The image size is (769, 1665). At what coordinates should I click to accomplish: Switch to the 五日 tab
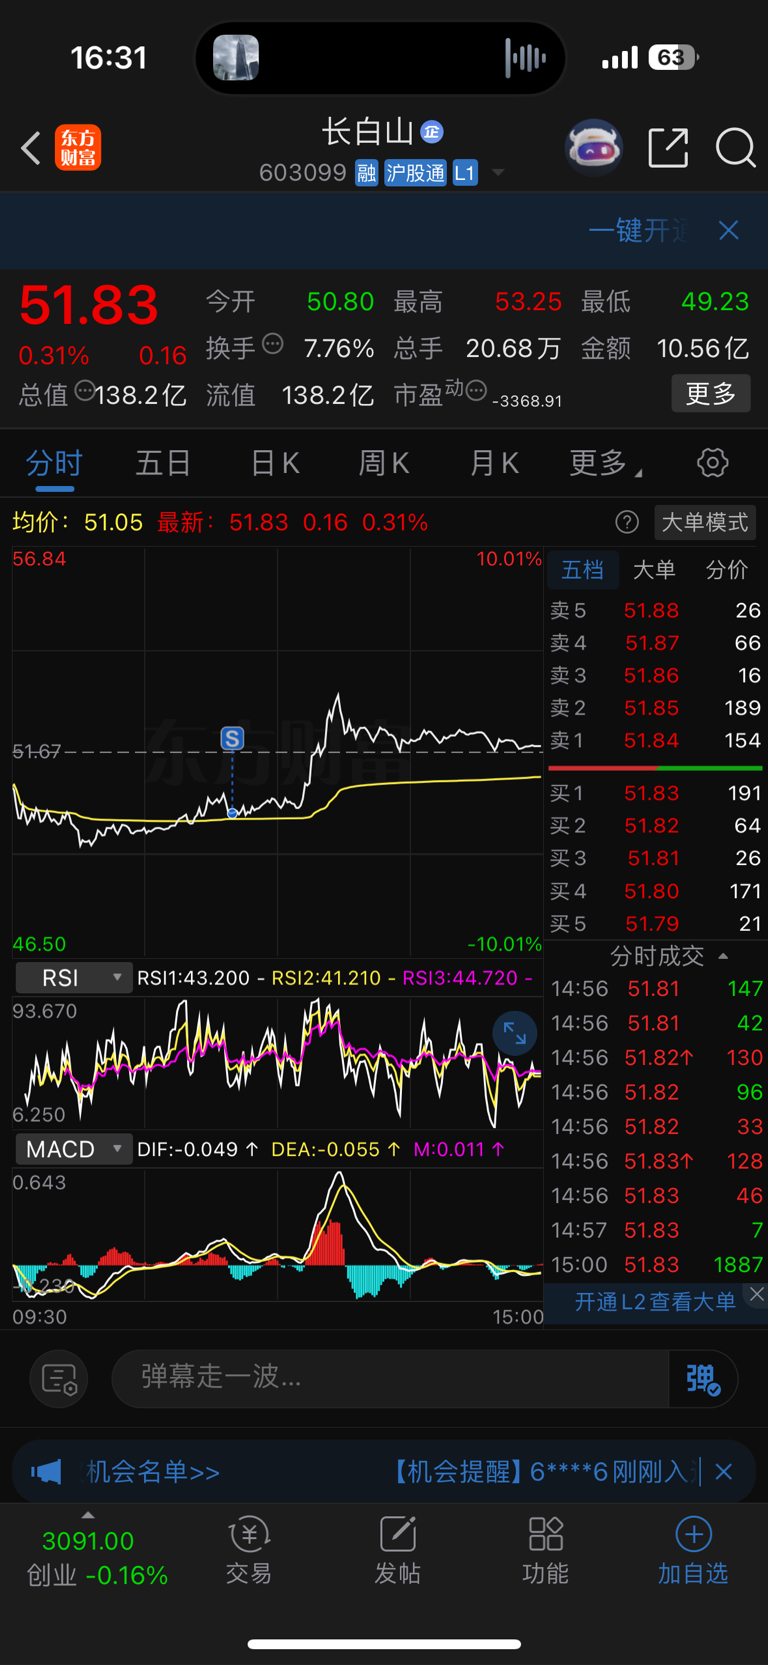pyautogui.click(x=163, y=463)
